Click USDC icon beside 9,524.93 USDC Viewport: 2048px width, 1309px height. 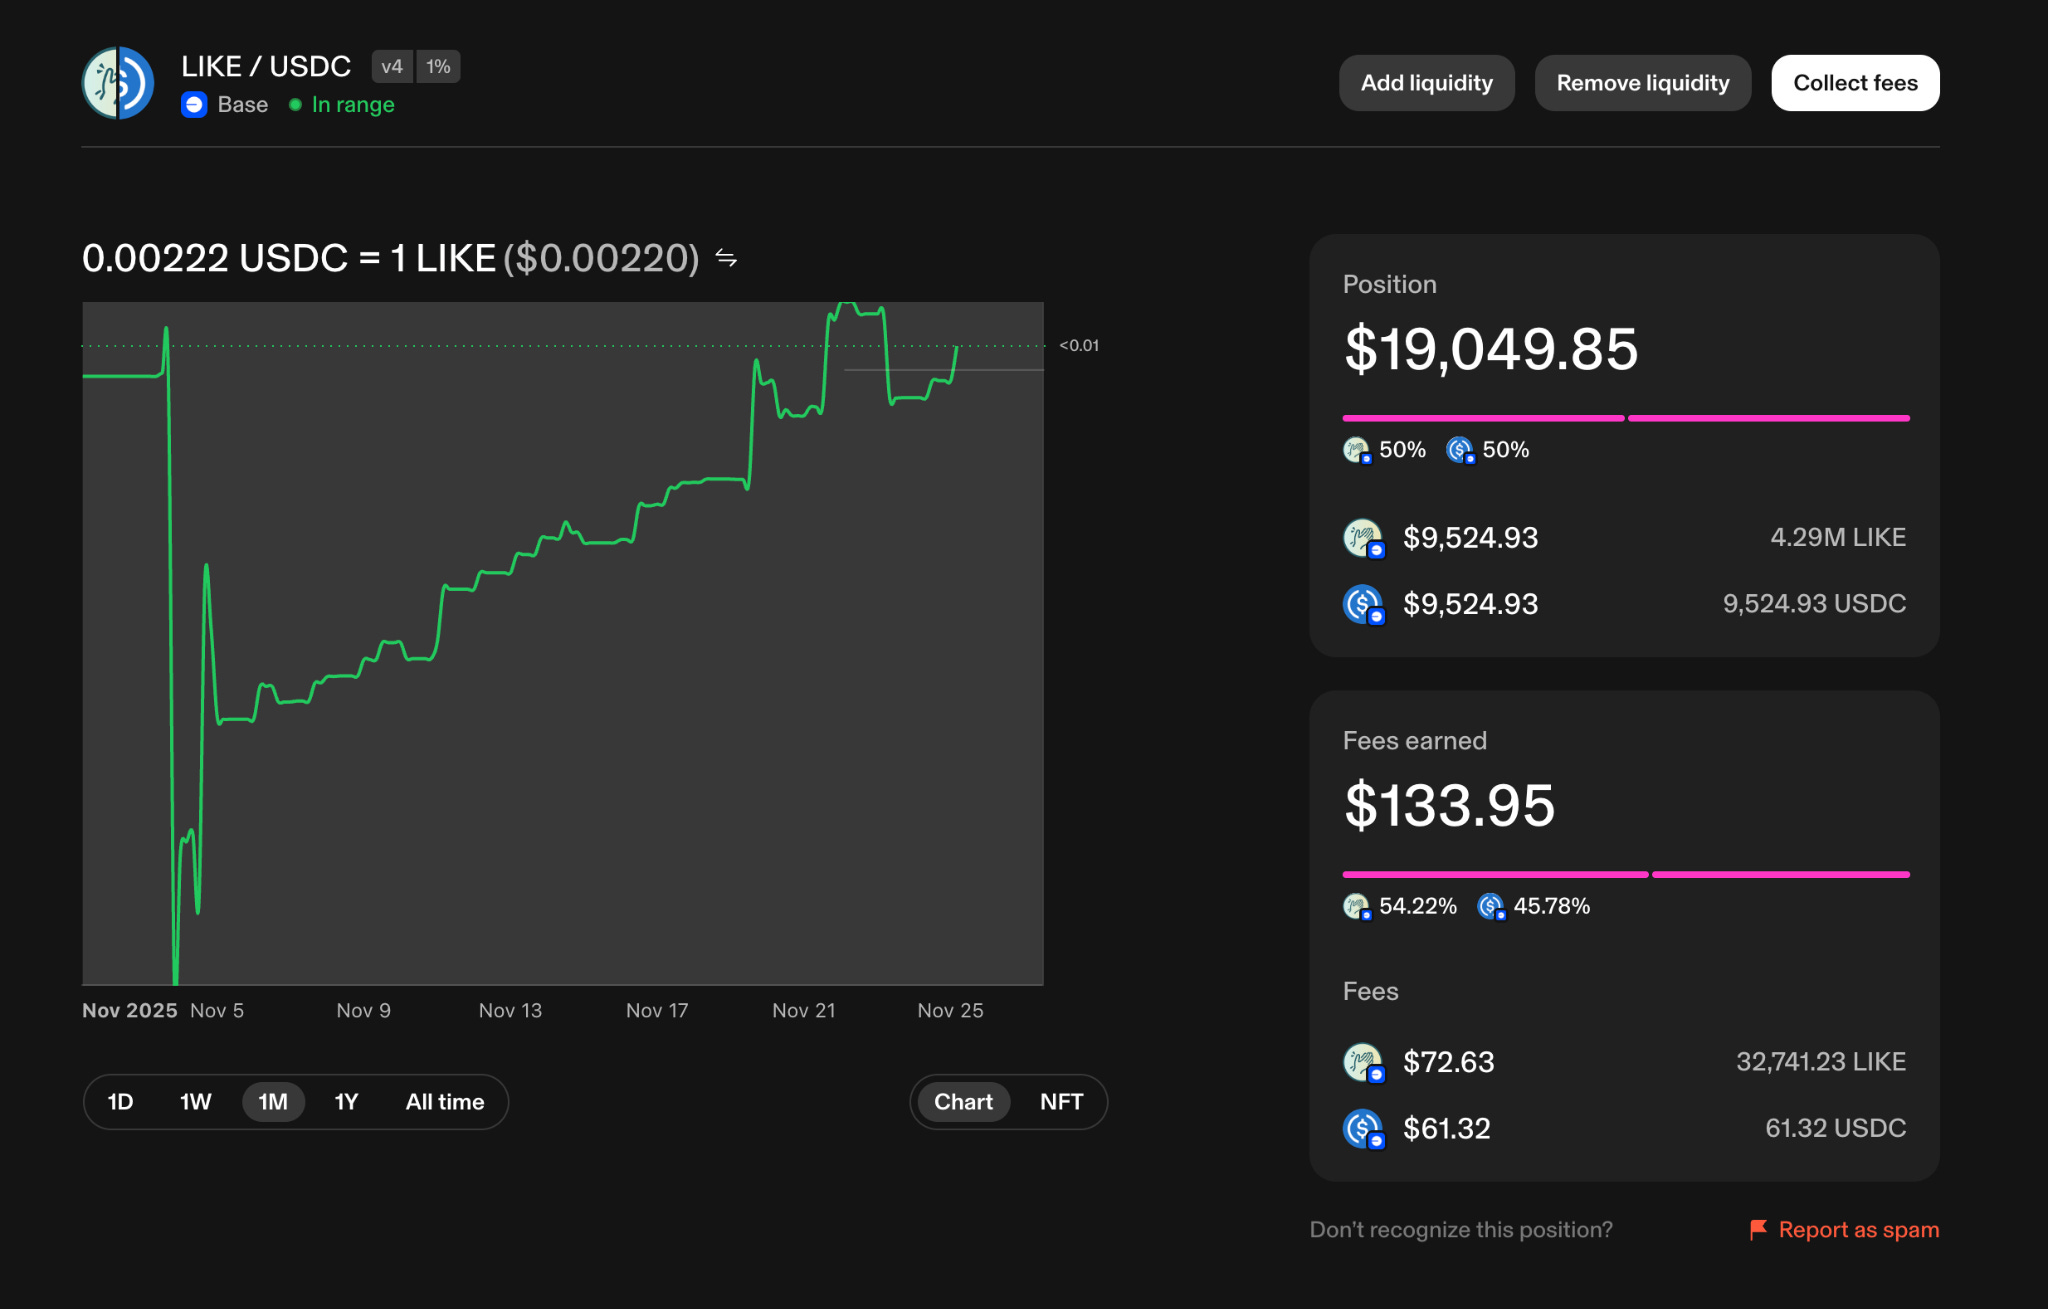tap(1362, 604)
